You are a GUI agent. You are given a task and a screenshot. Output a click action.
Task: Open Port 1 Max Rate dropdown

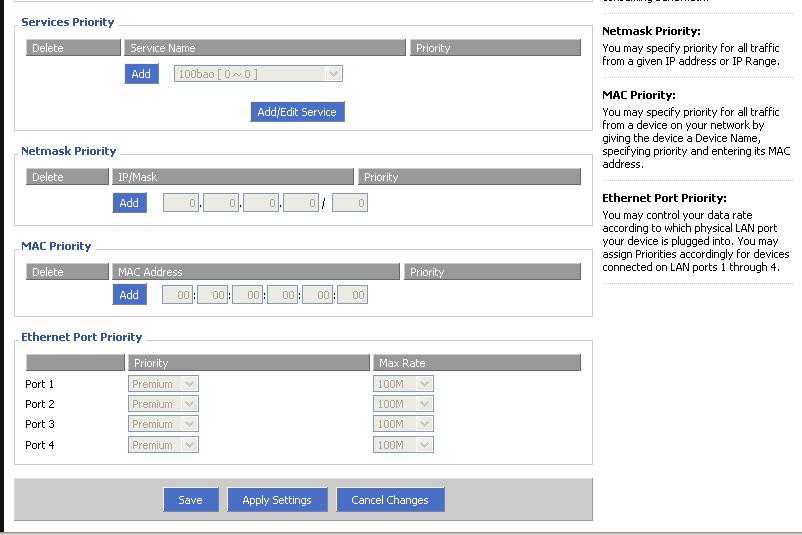point(403,384)
